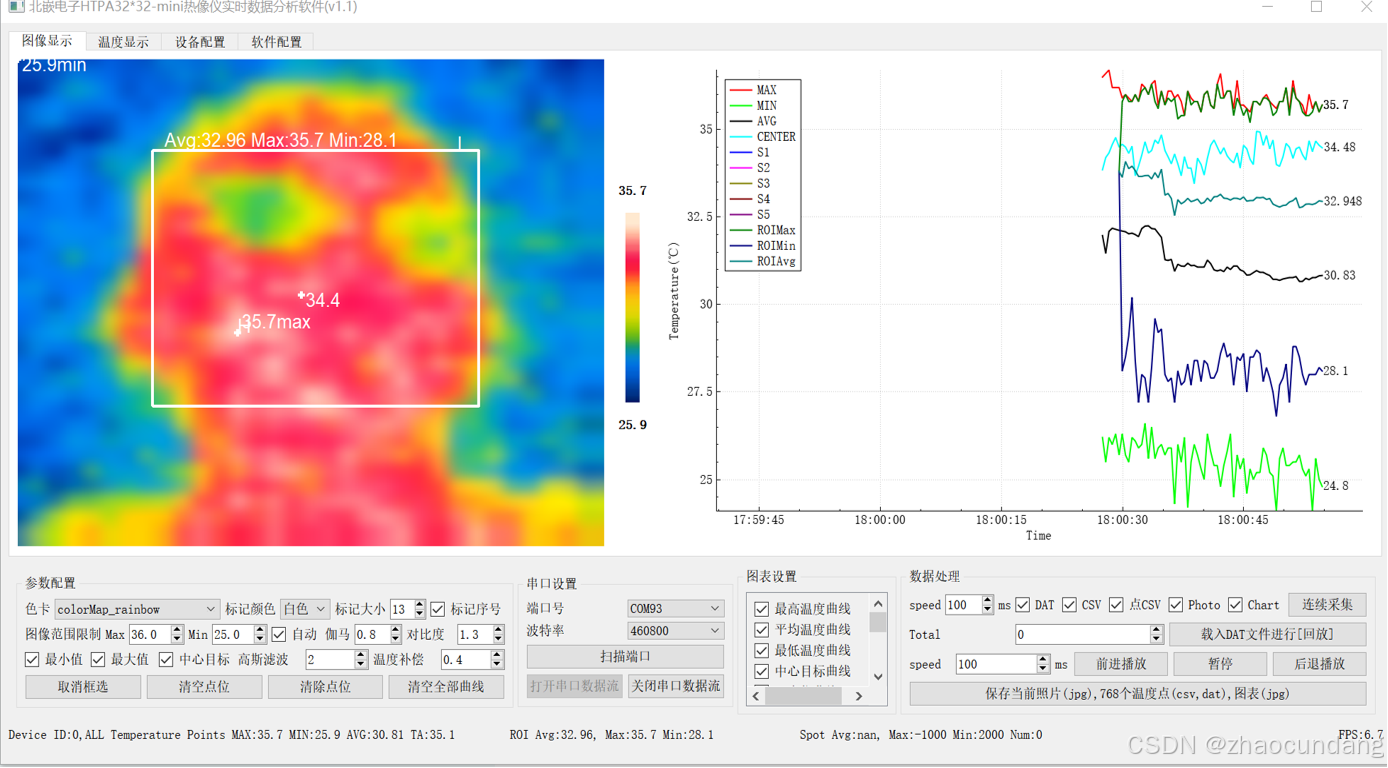
Task: Toggle the Chart checkbox
Action: click(1236, 605)
